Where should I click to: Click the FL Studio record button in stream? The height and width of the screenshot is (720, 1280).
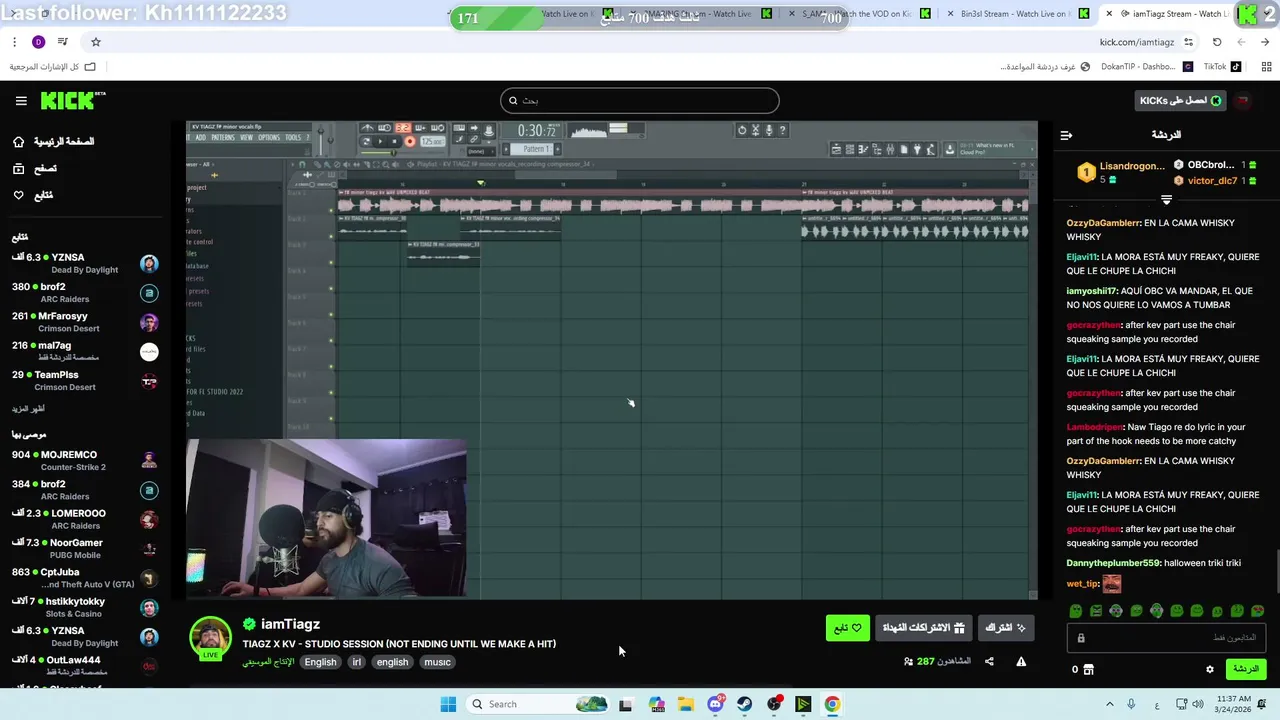click(409, 142)
